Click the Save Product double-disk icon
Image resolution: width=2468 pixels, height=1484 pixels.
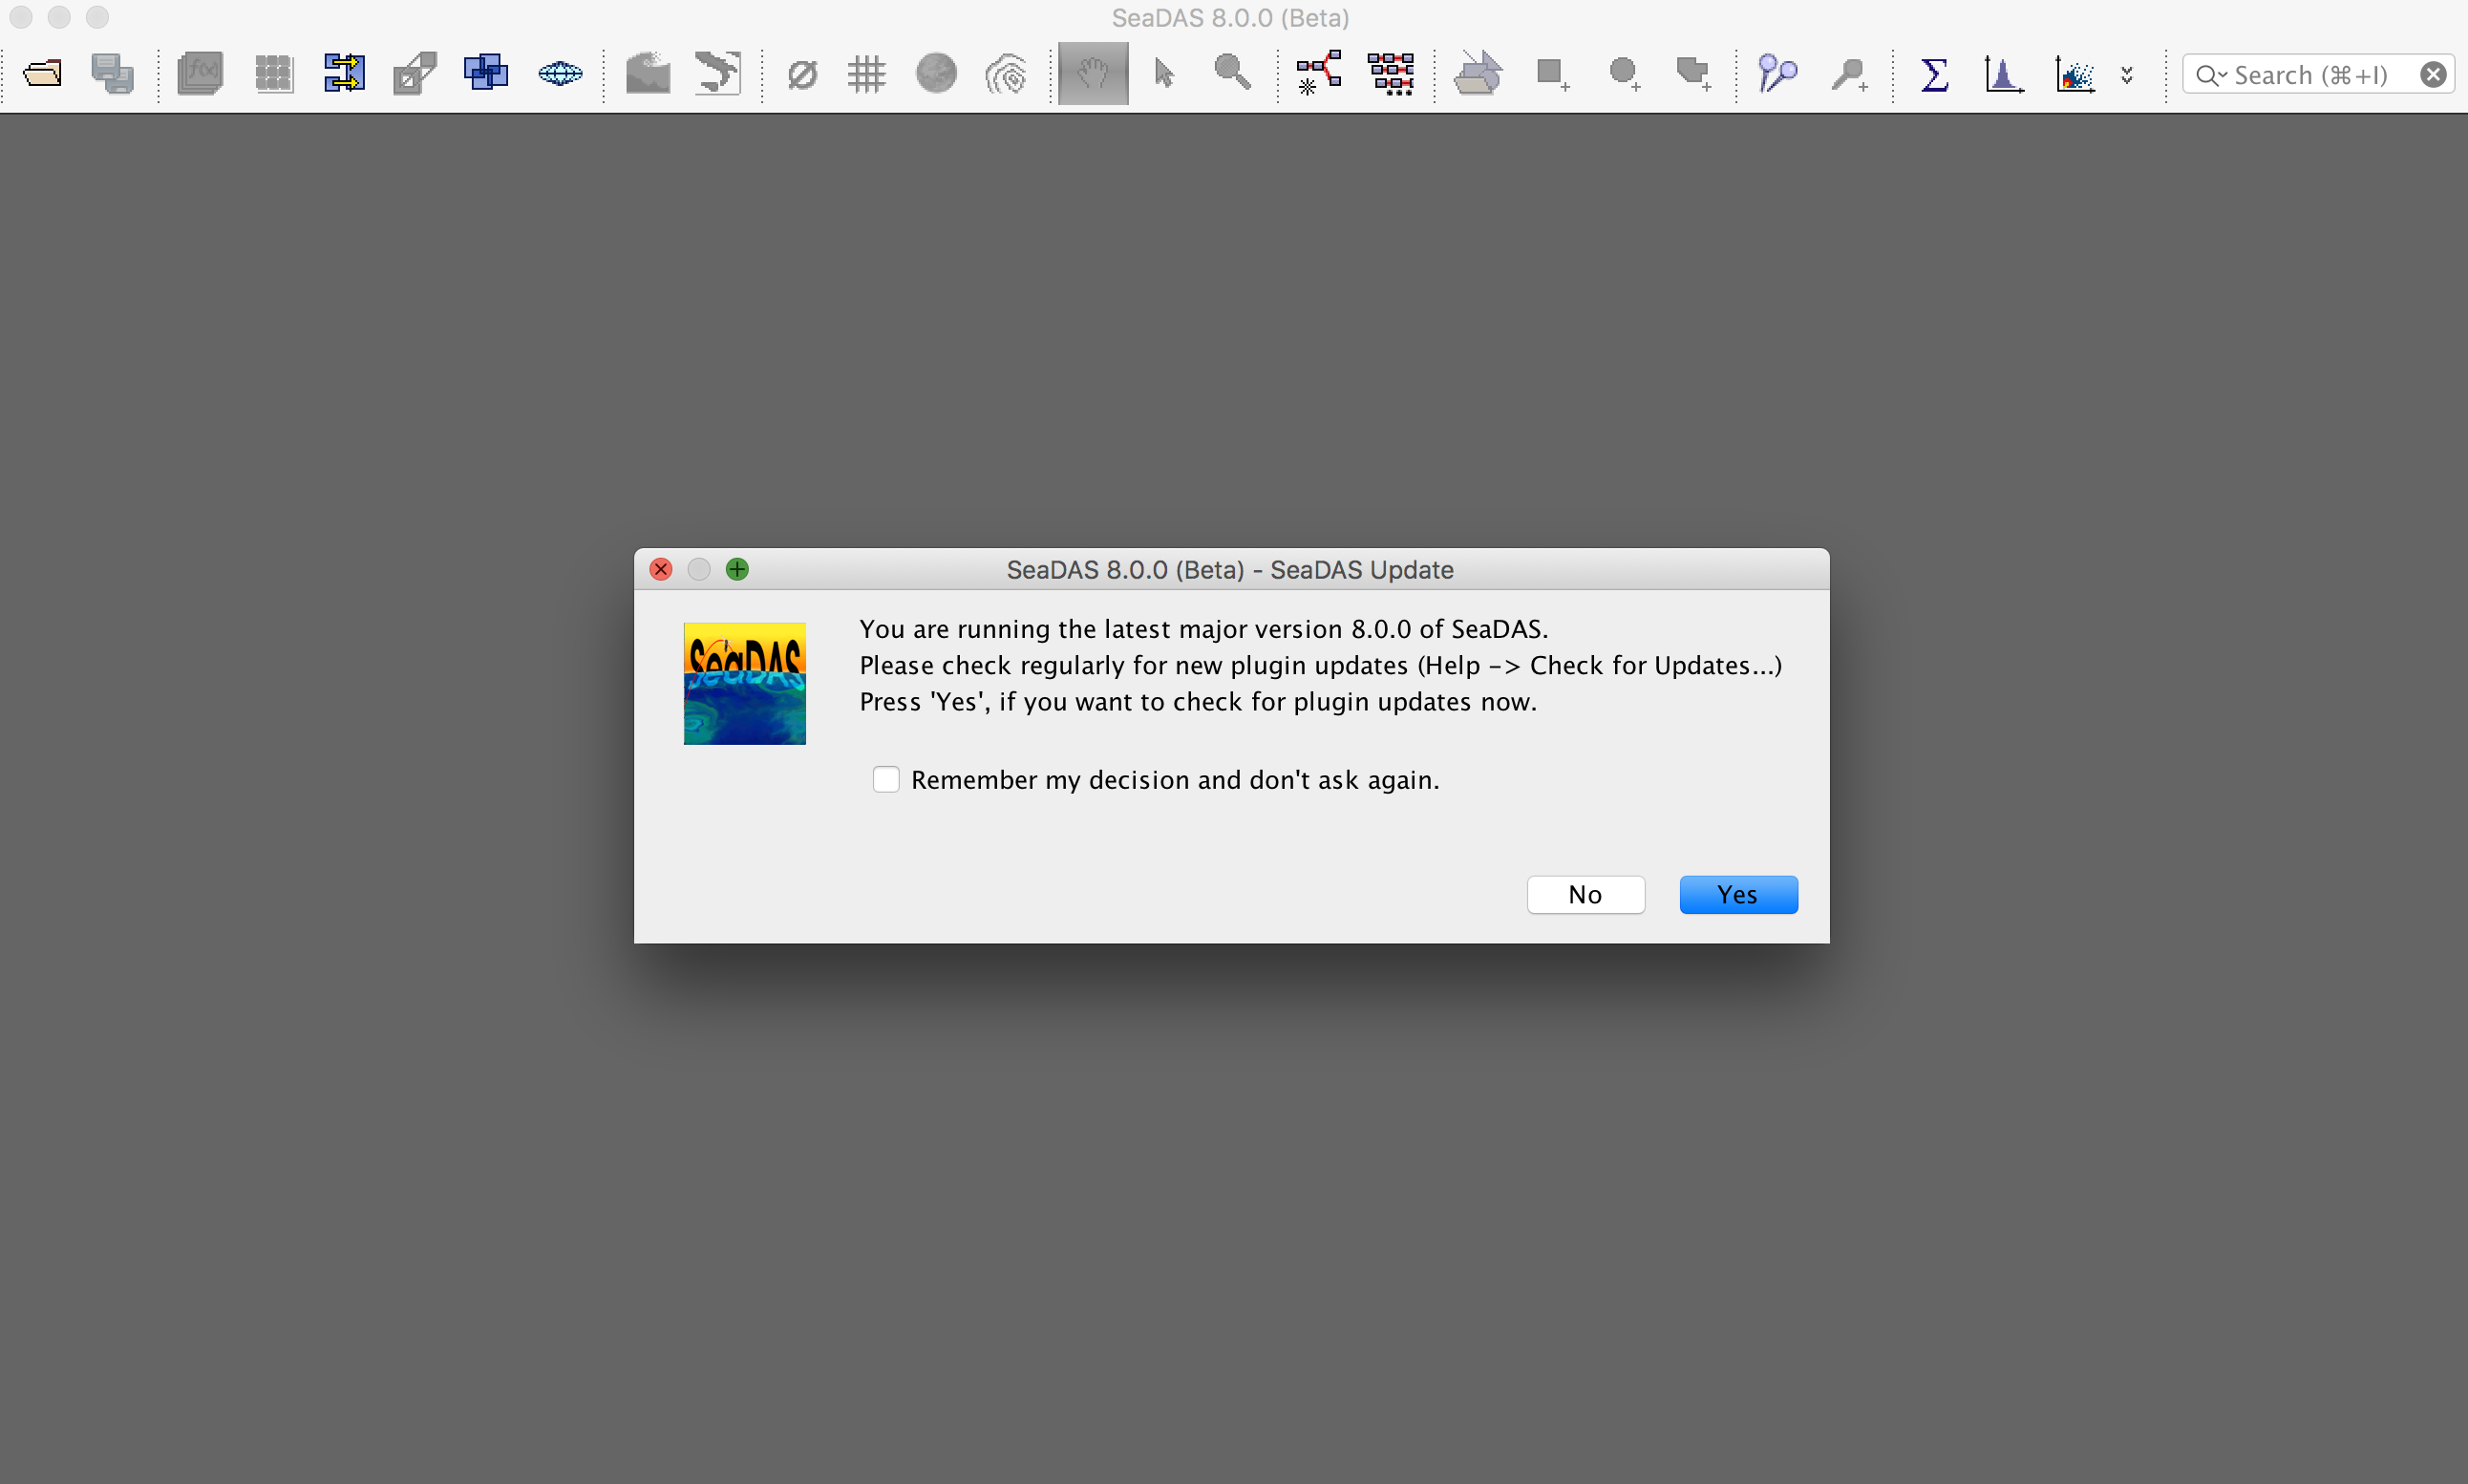click(x=112, y=73)
